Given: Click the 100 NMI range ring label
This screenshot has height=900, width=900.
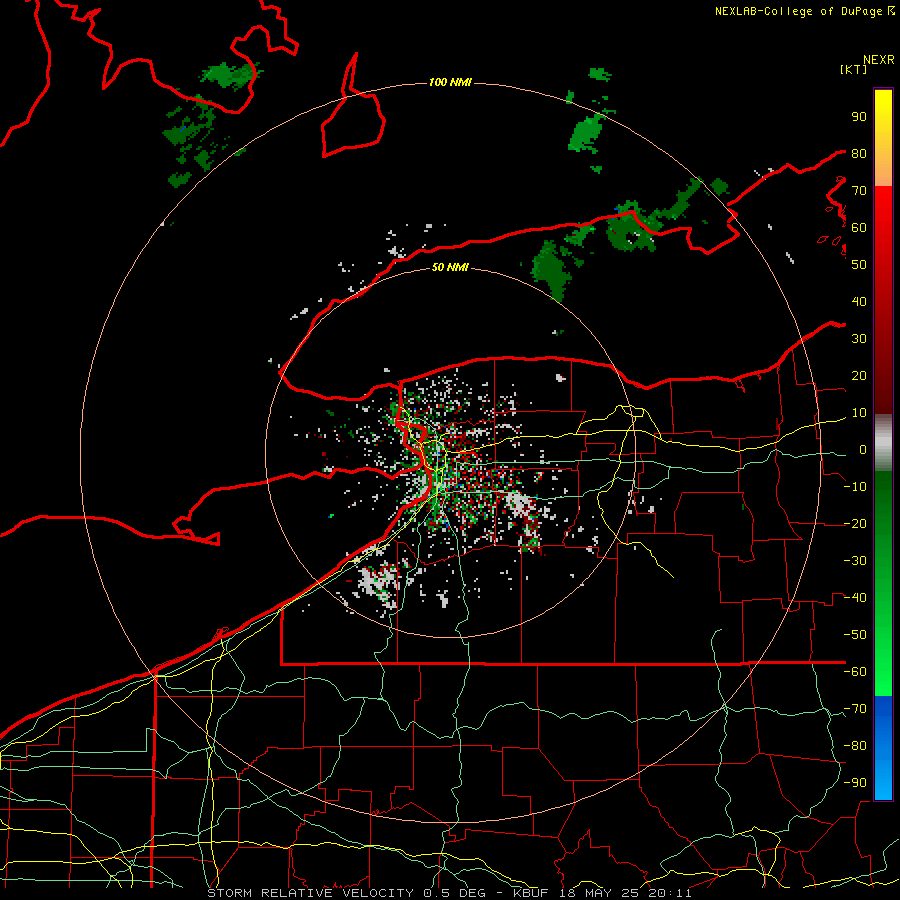Looking at the screenshot, I should [x=450, y=83].
